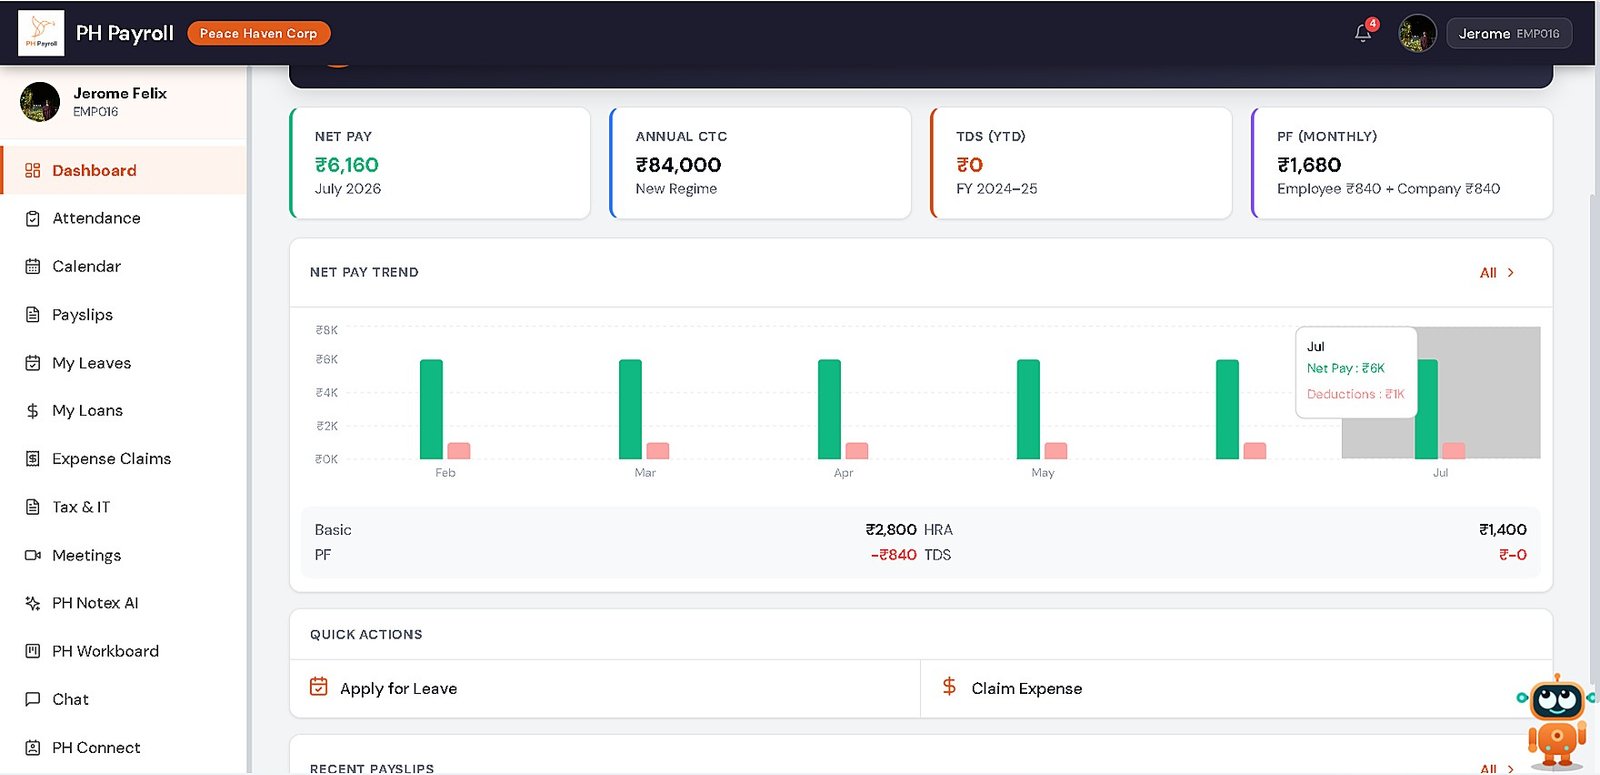Click the Calendar icon in sidebar
The image size is (1600, 775).
(x=33, y=266)
